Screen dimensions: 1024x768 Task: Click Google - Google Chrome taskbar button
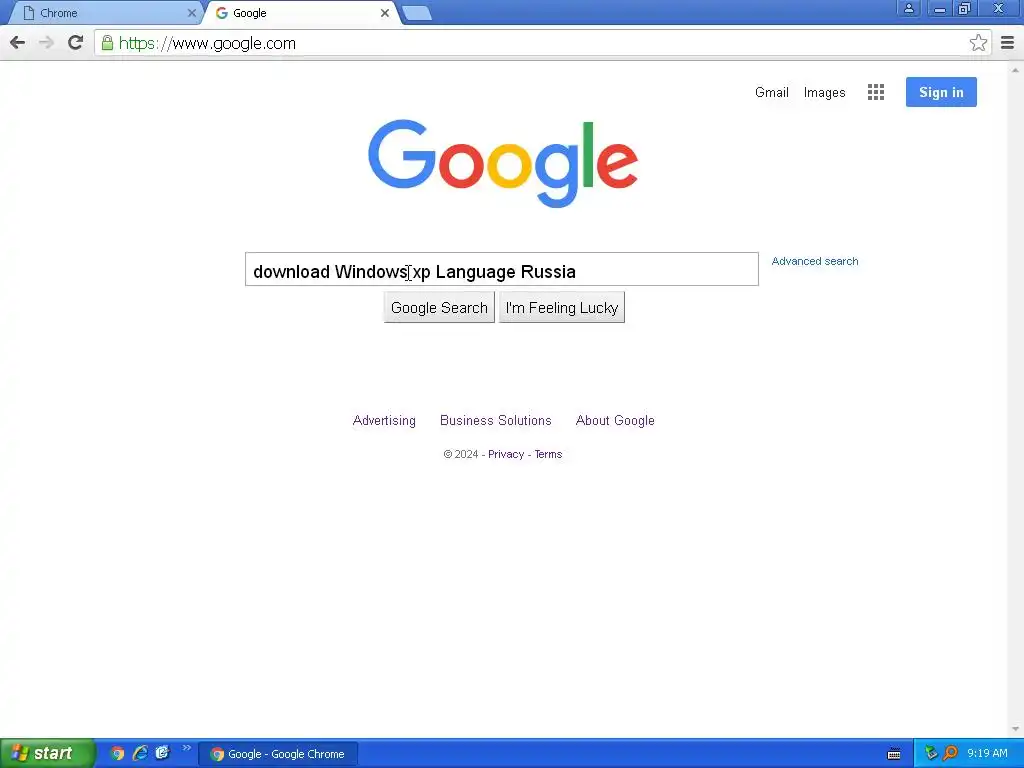pyautogui.click(x=278, y=754)
